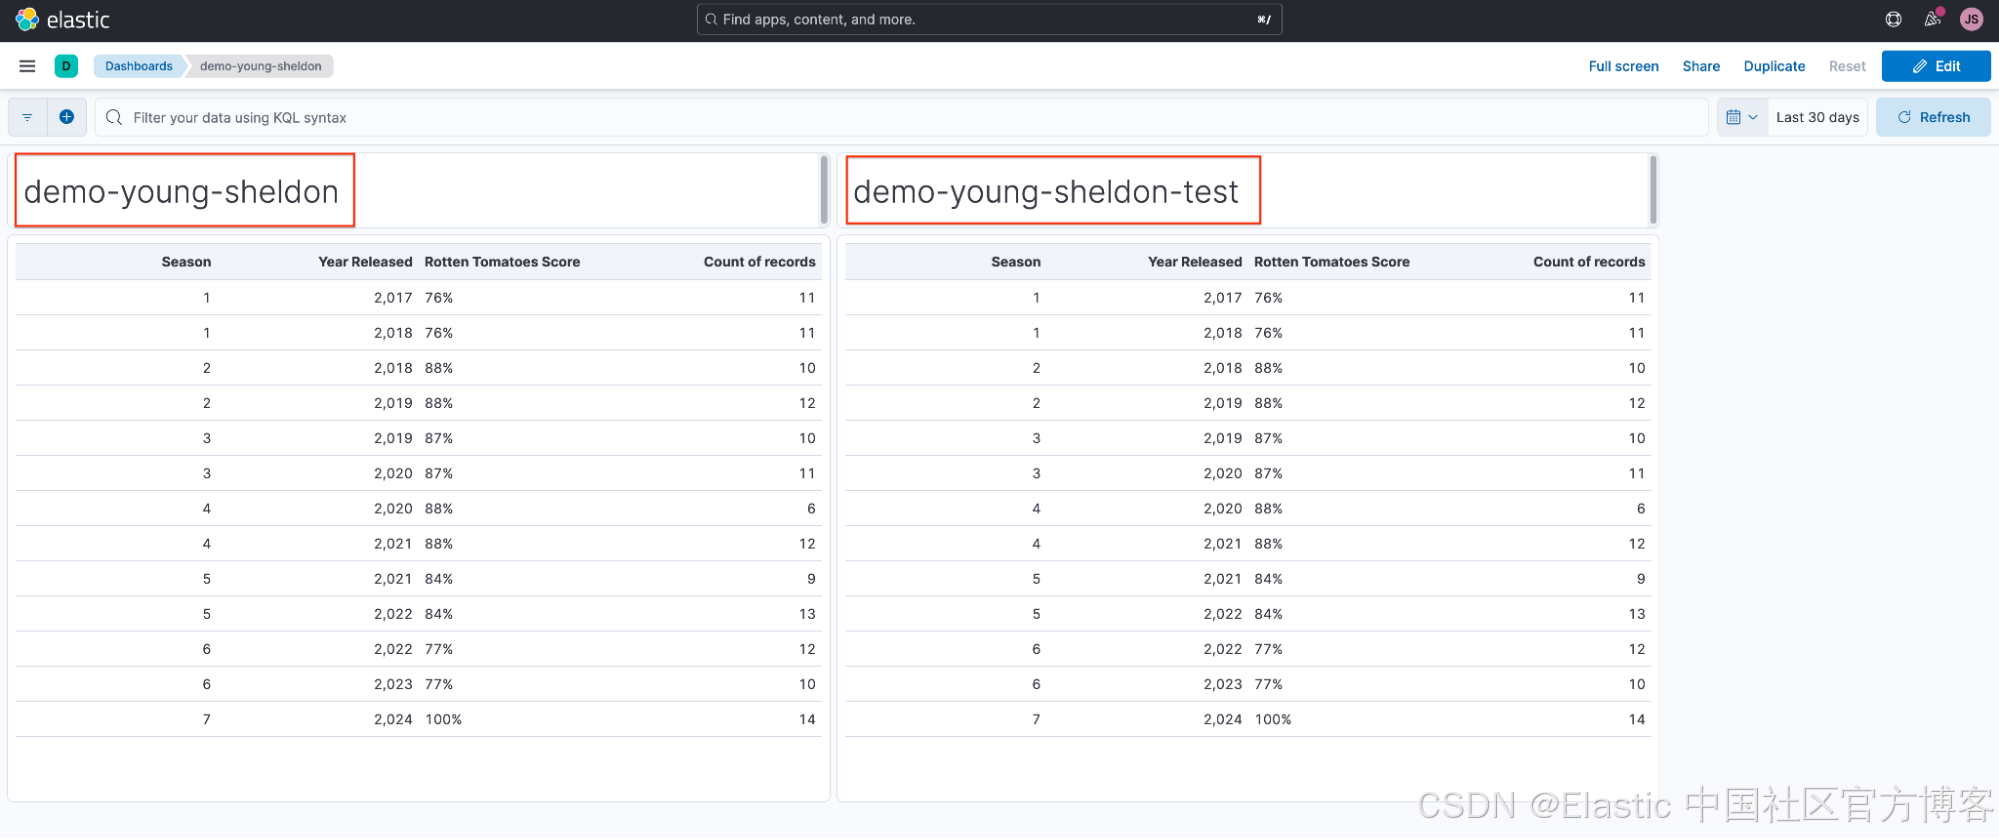Click count 13 in left table
Screen dimensions: 1999x839
[x=807, y=614]
